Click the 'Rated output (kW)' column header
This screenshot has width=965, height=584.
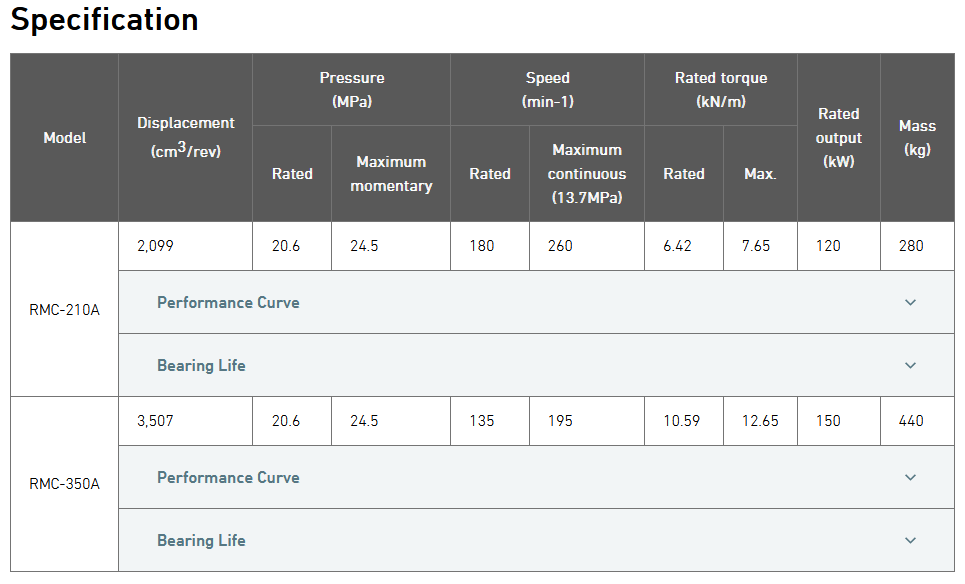[x=839, y=138]
